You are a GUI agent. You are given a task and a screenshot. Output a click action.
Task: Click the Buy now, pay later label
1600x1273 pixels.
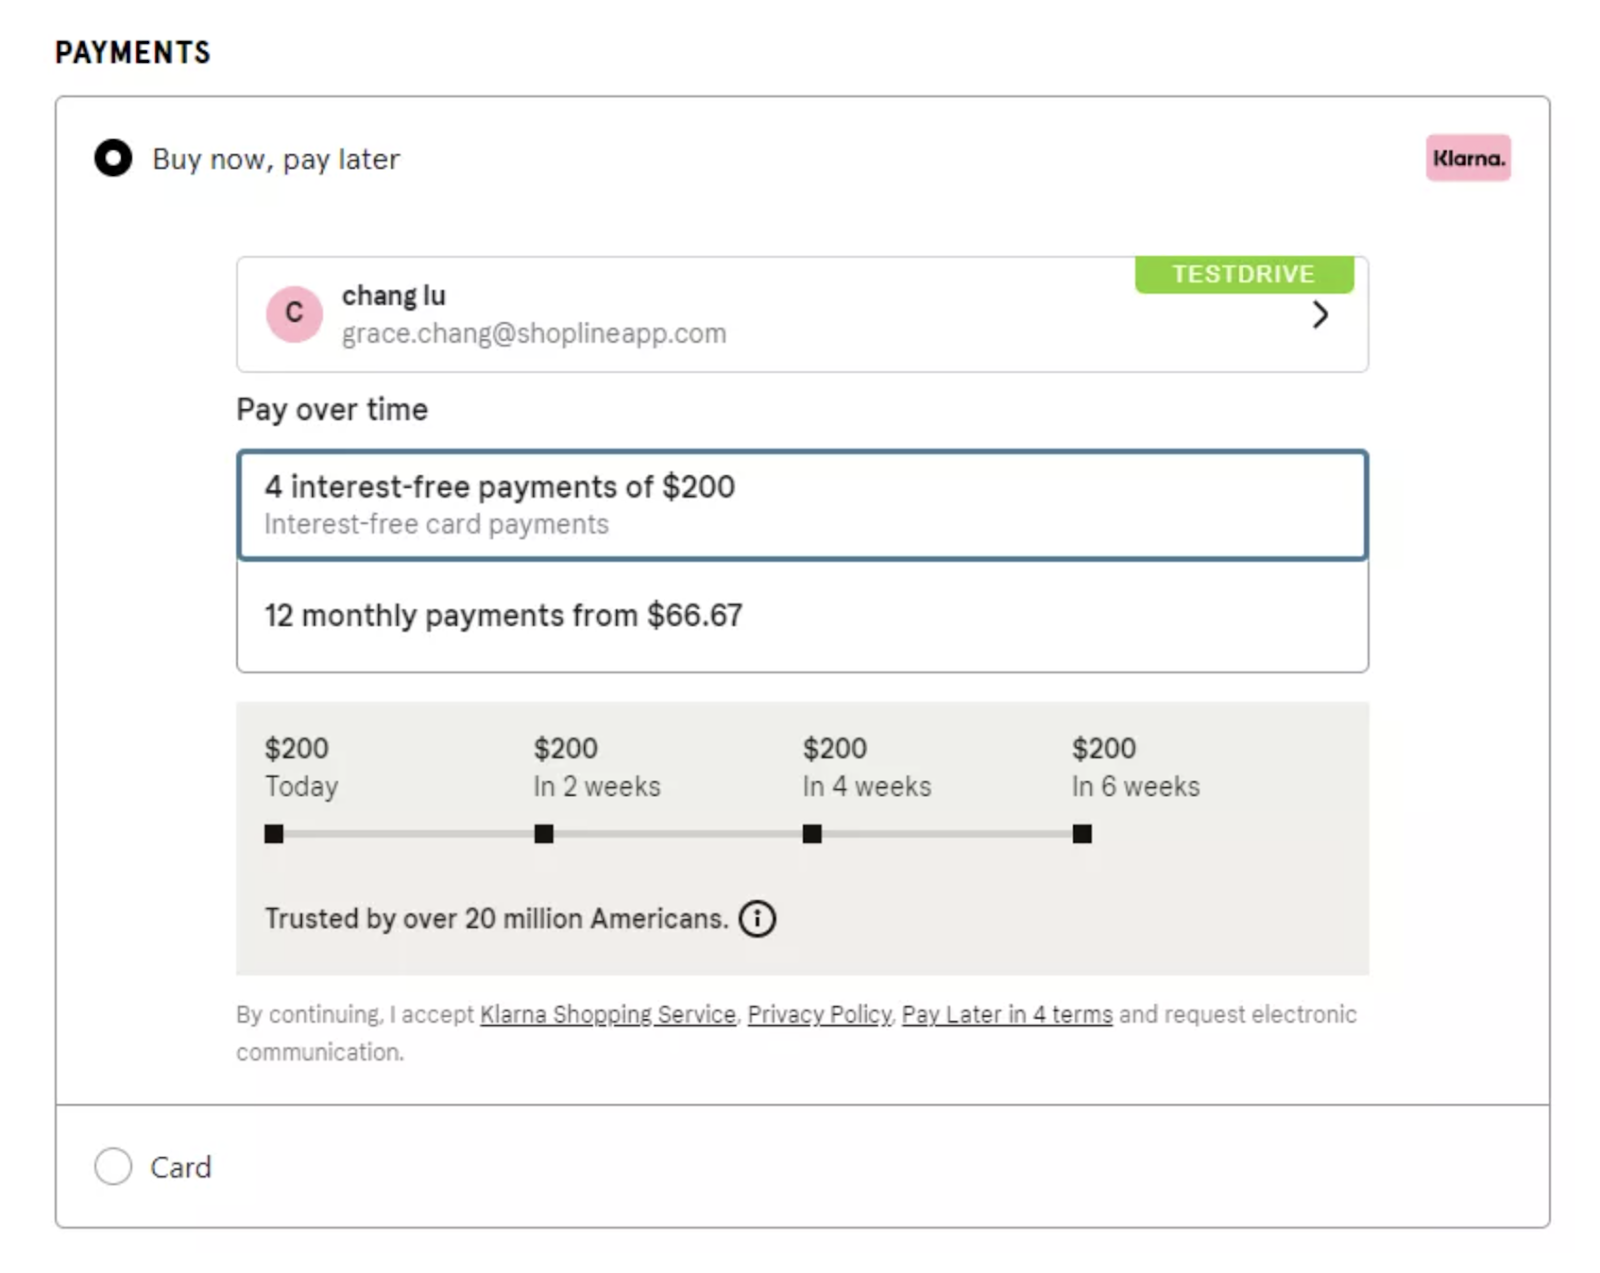(x=276, y=159)
